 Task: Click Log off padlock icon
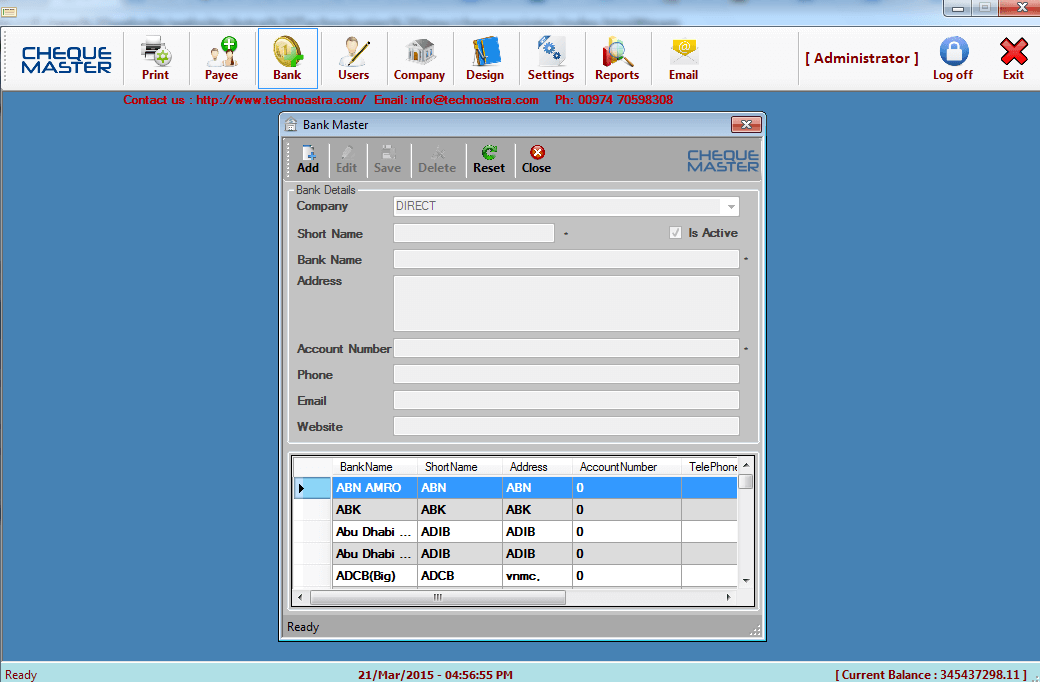click(953, 52)
